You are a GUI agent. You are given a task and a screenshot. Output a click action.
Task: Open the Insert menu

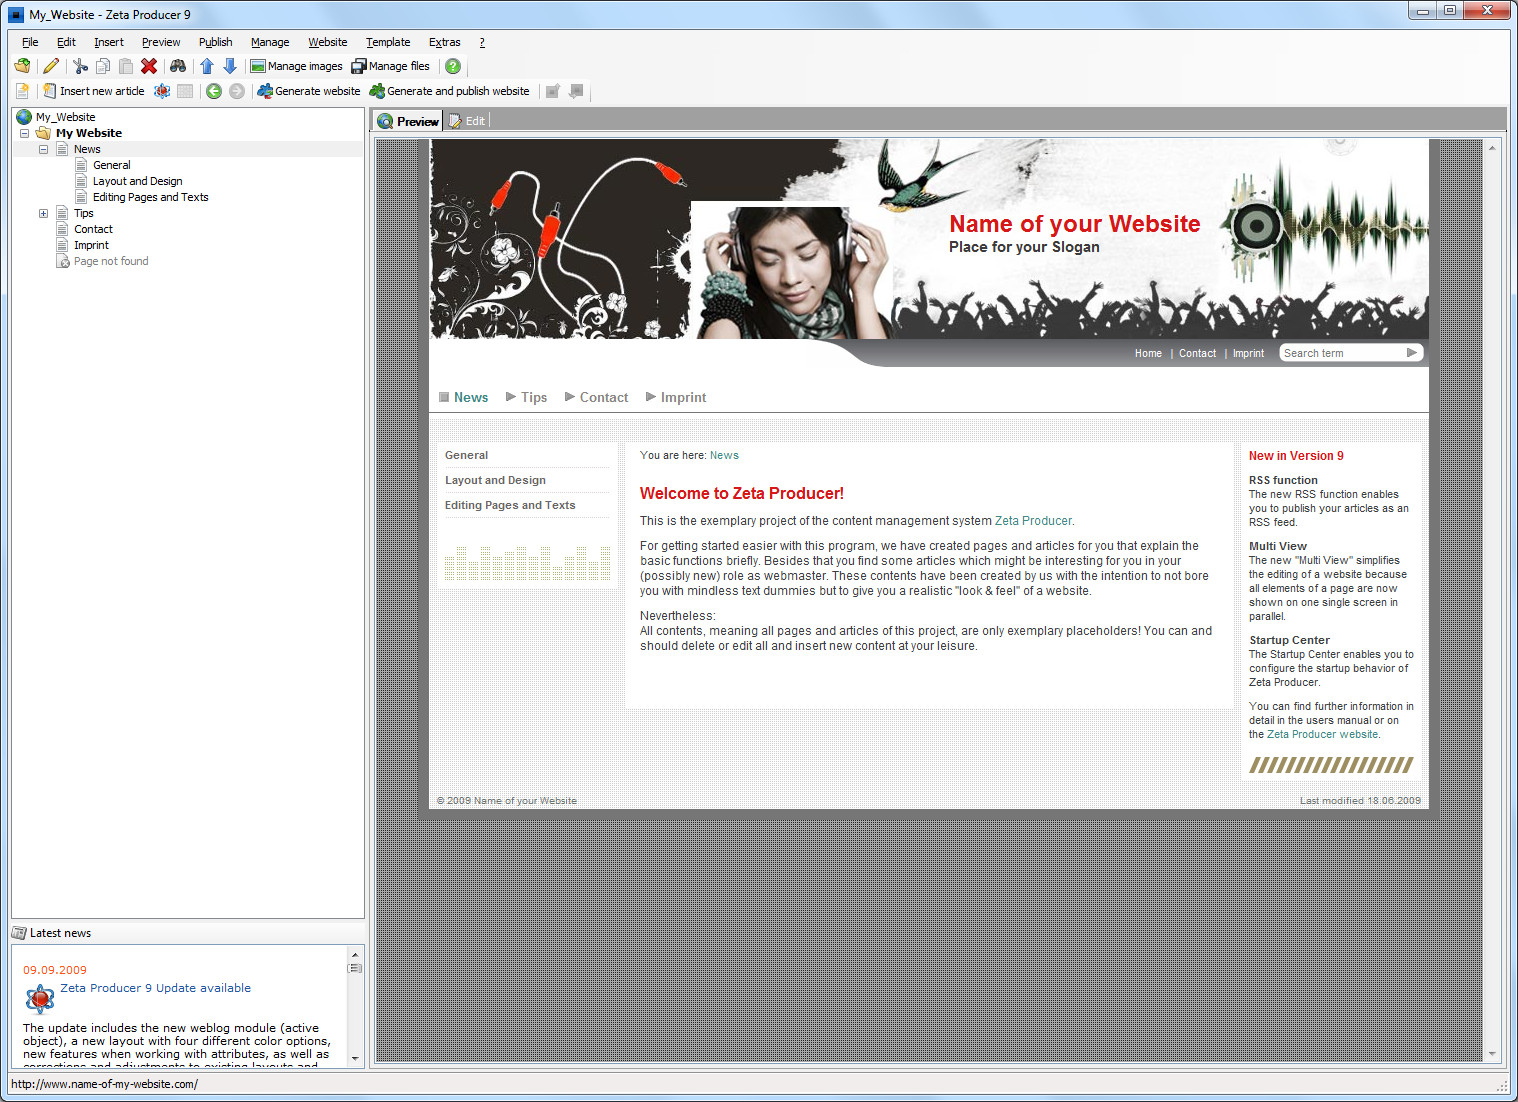click(x=109, y=42)
